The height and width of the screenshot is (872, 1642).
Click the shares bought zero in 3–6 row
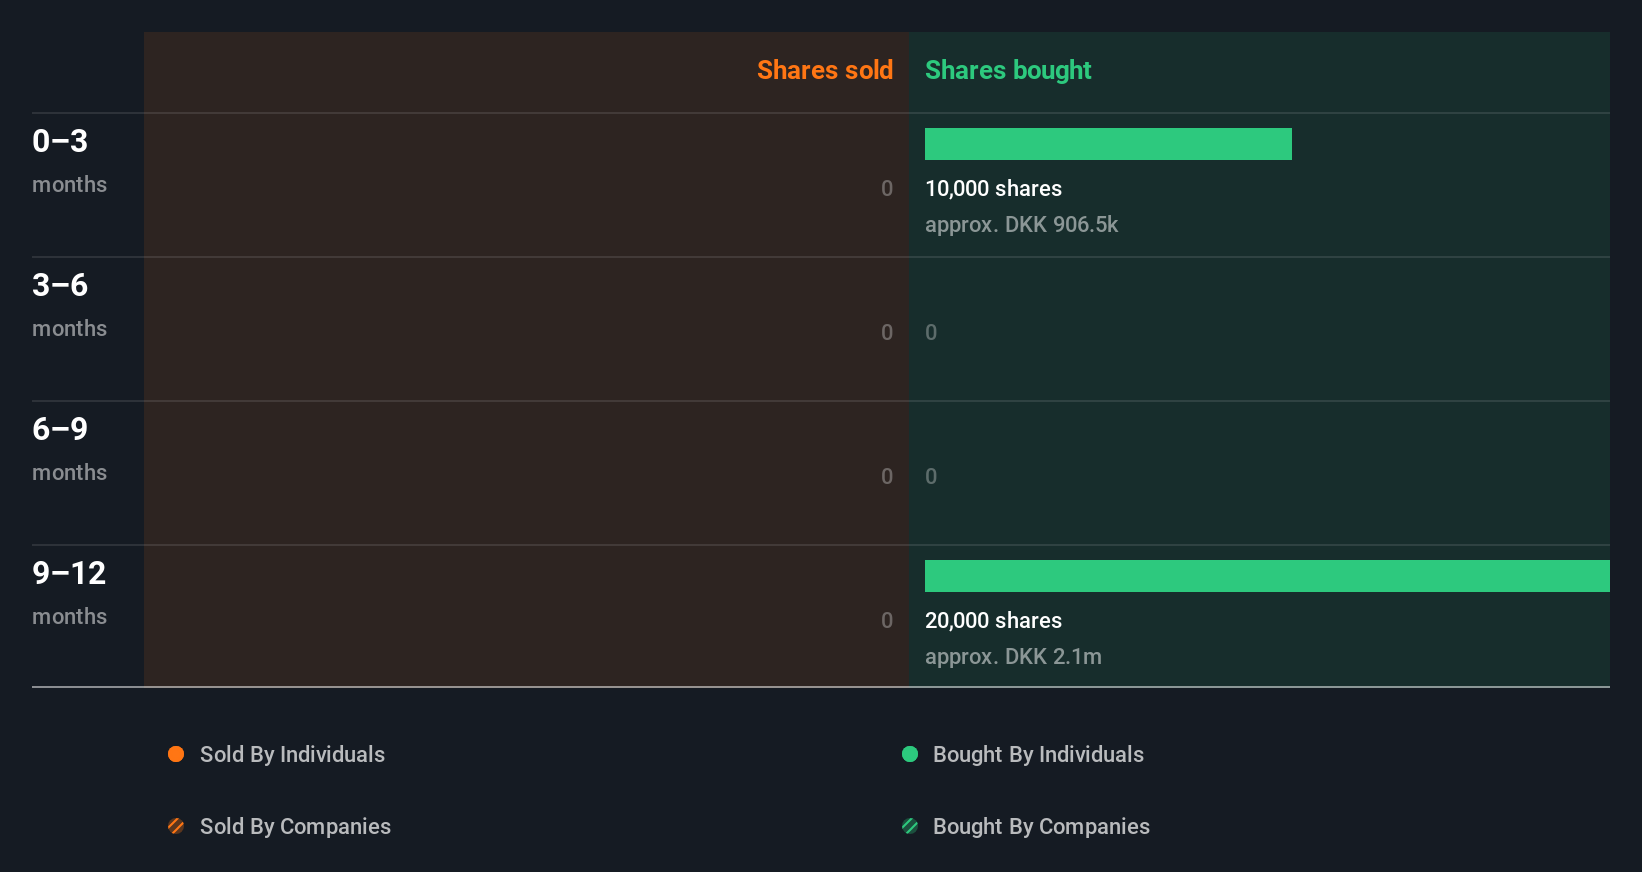click(931, 332)
